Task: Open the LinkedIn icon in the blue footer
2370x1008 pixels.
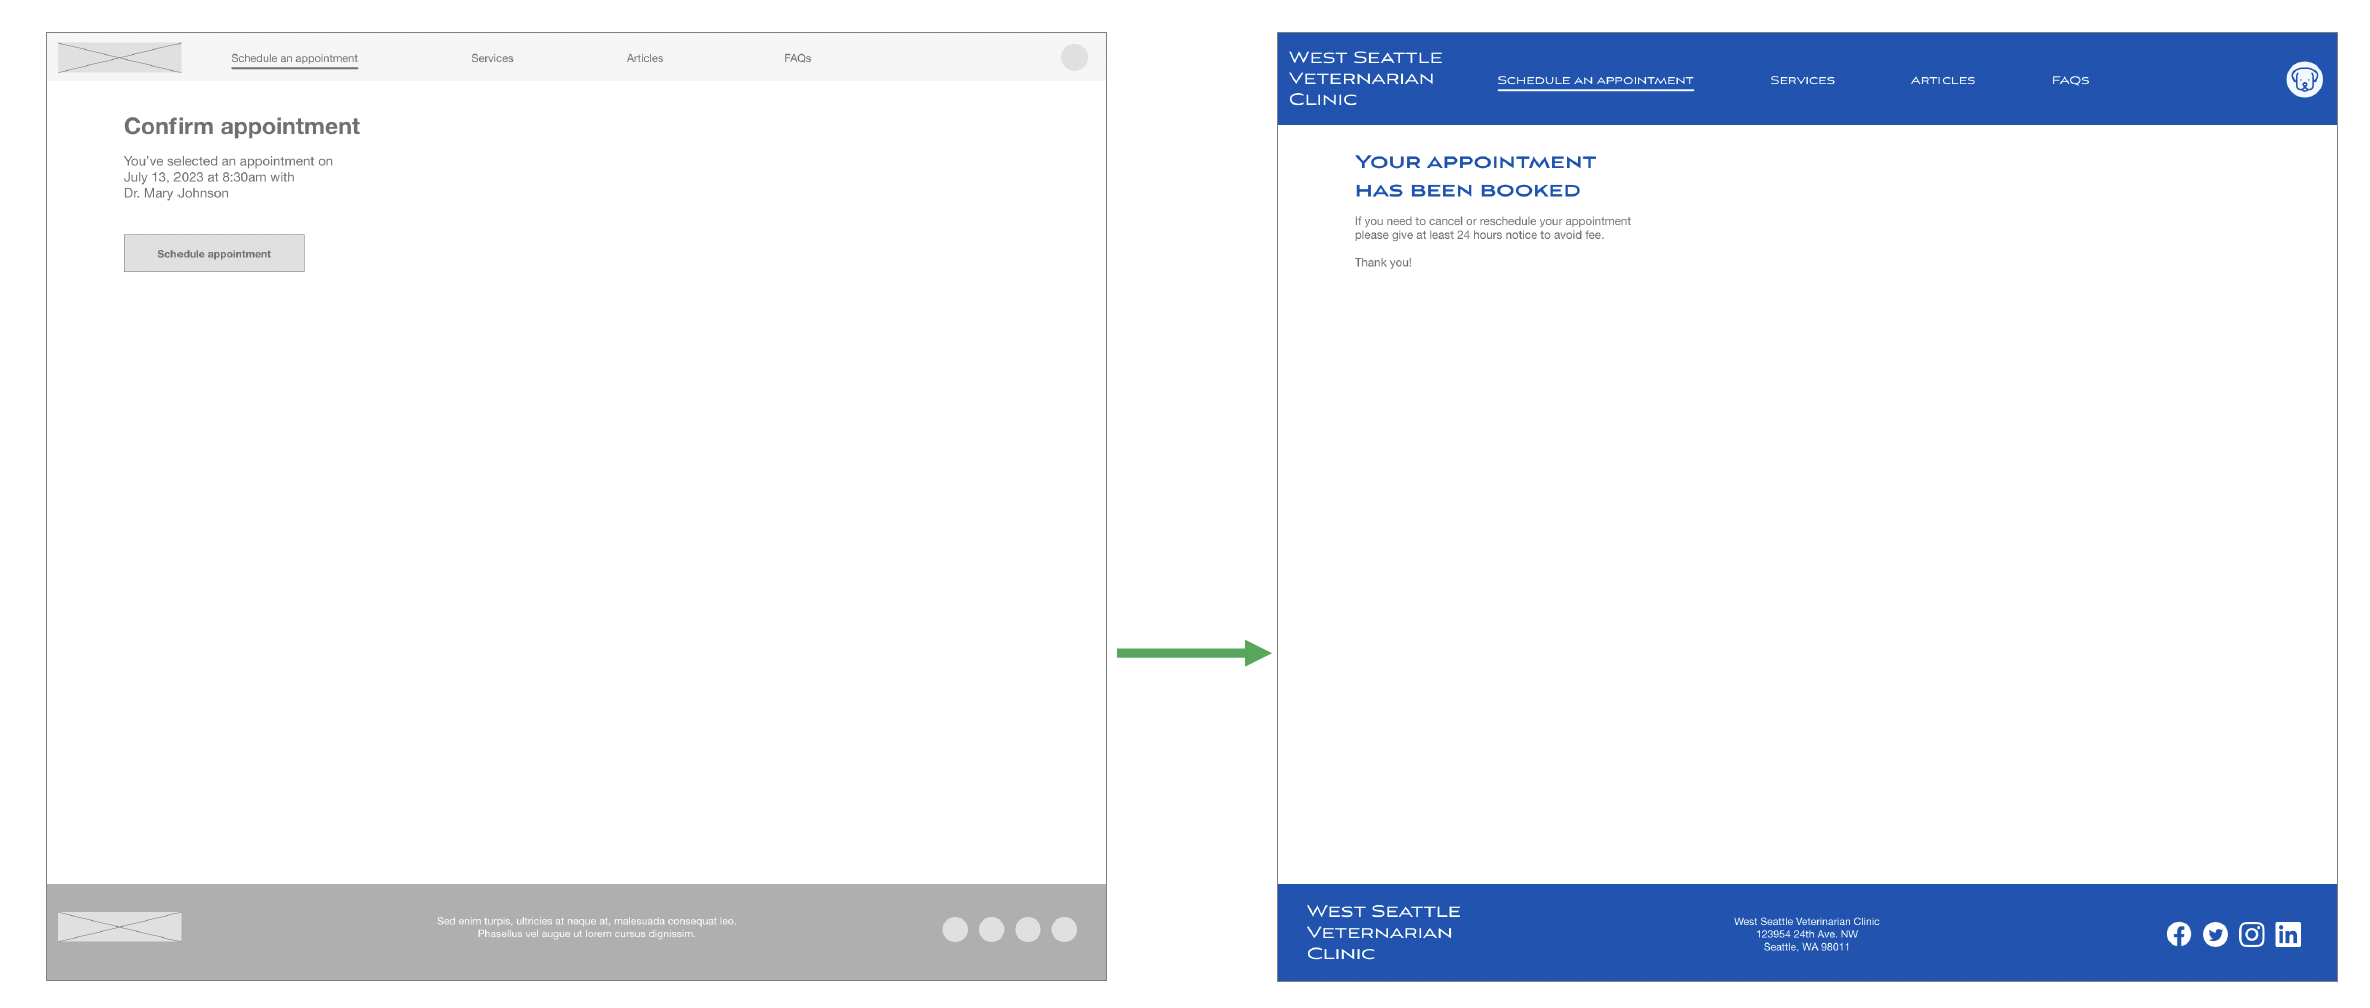Action: [2288, 934]
